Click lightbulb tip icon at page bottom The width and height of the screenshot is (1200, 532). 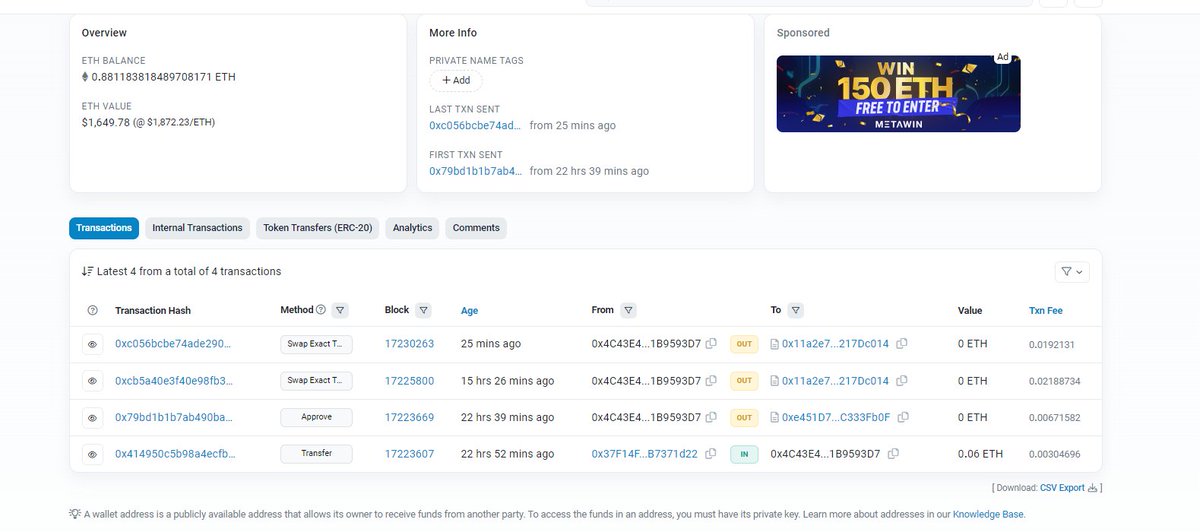[74, 514]
